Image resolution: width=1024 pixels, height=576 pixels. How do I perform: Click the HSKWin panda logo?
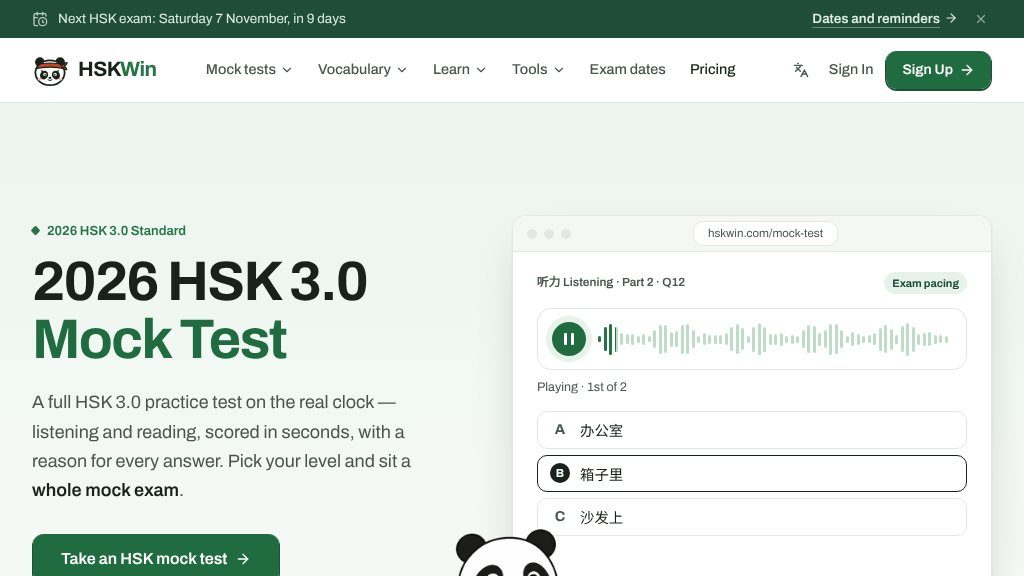tap(50, 70)
